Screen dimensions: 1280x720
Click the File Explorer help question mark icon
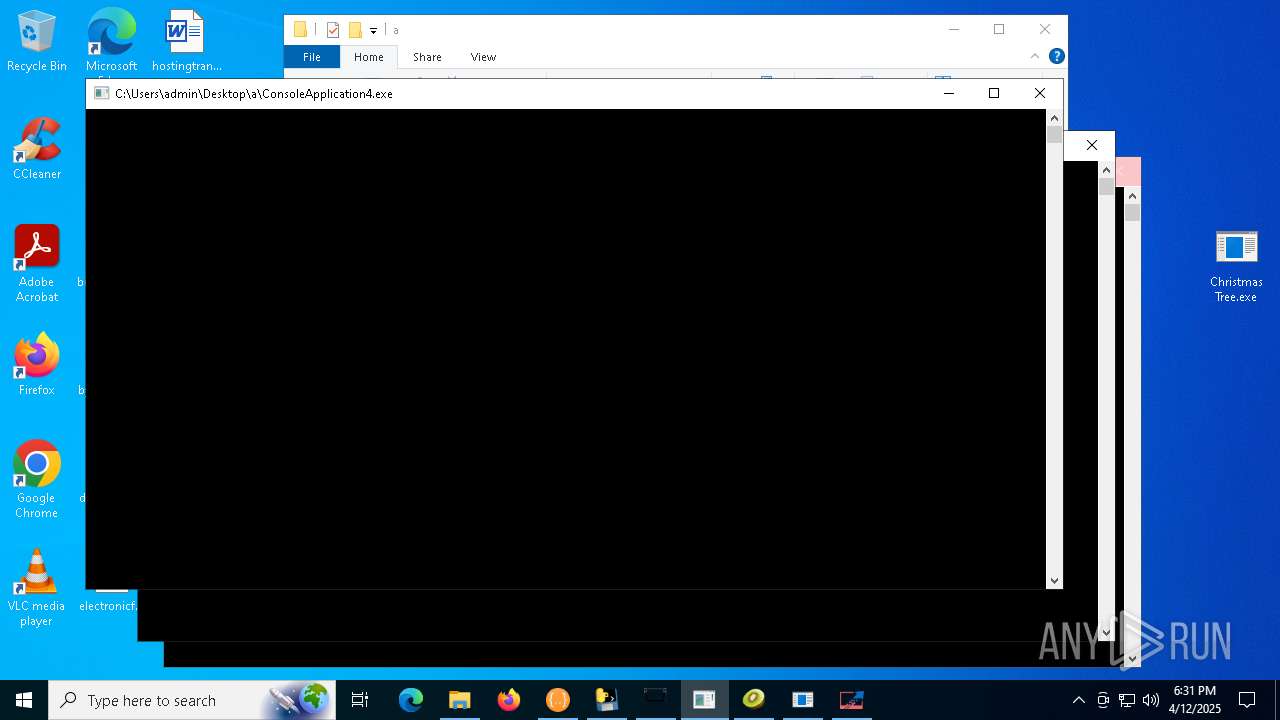click(1056, 57)
